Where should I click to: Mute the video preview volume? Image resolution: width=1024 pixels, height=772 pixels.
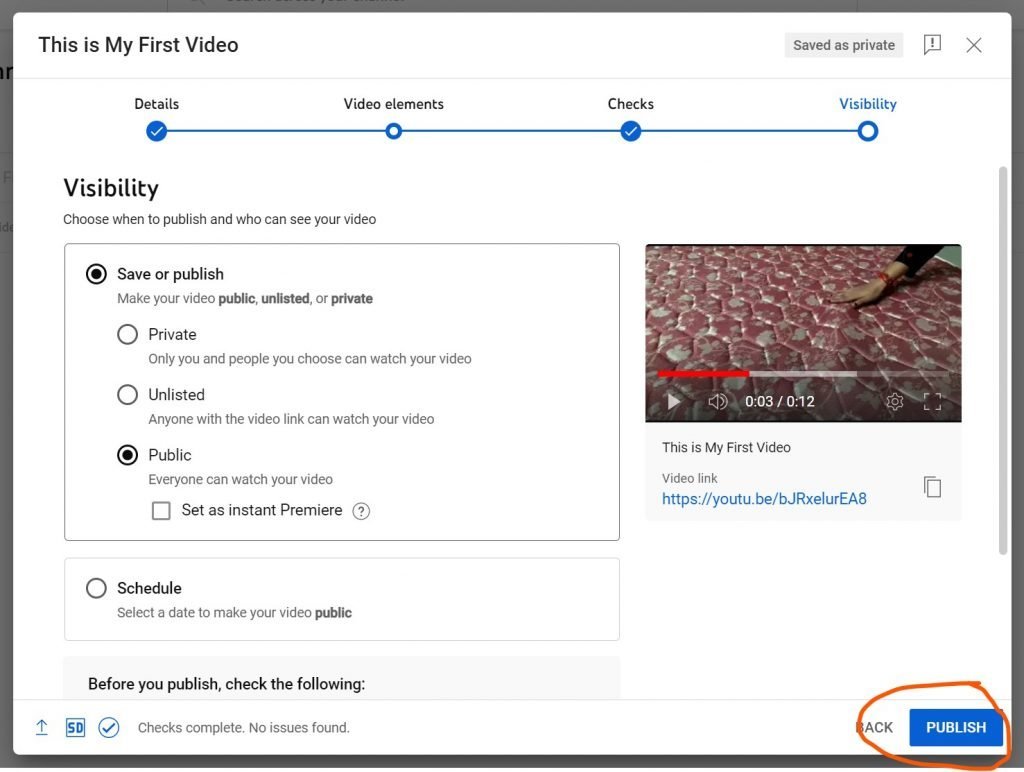[x=717, y=401]
